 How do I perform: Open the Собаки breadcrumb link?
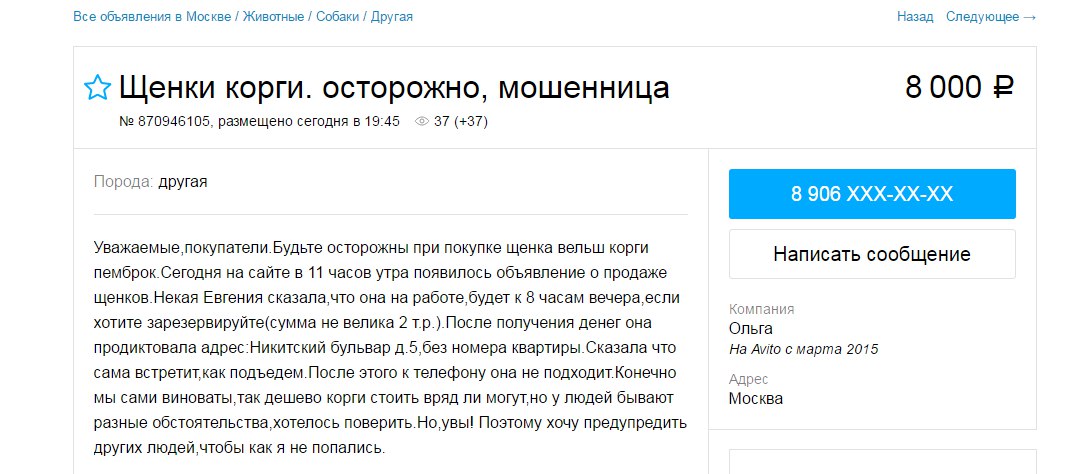pyautogui.click(x=337, y=17)
